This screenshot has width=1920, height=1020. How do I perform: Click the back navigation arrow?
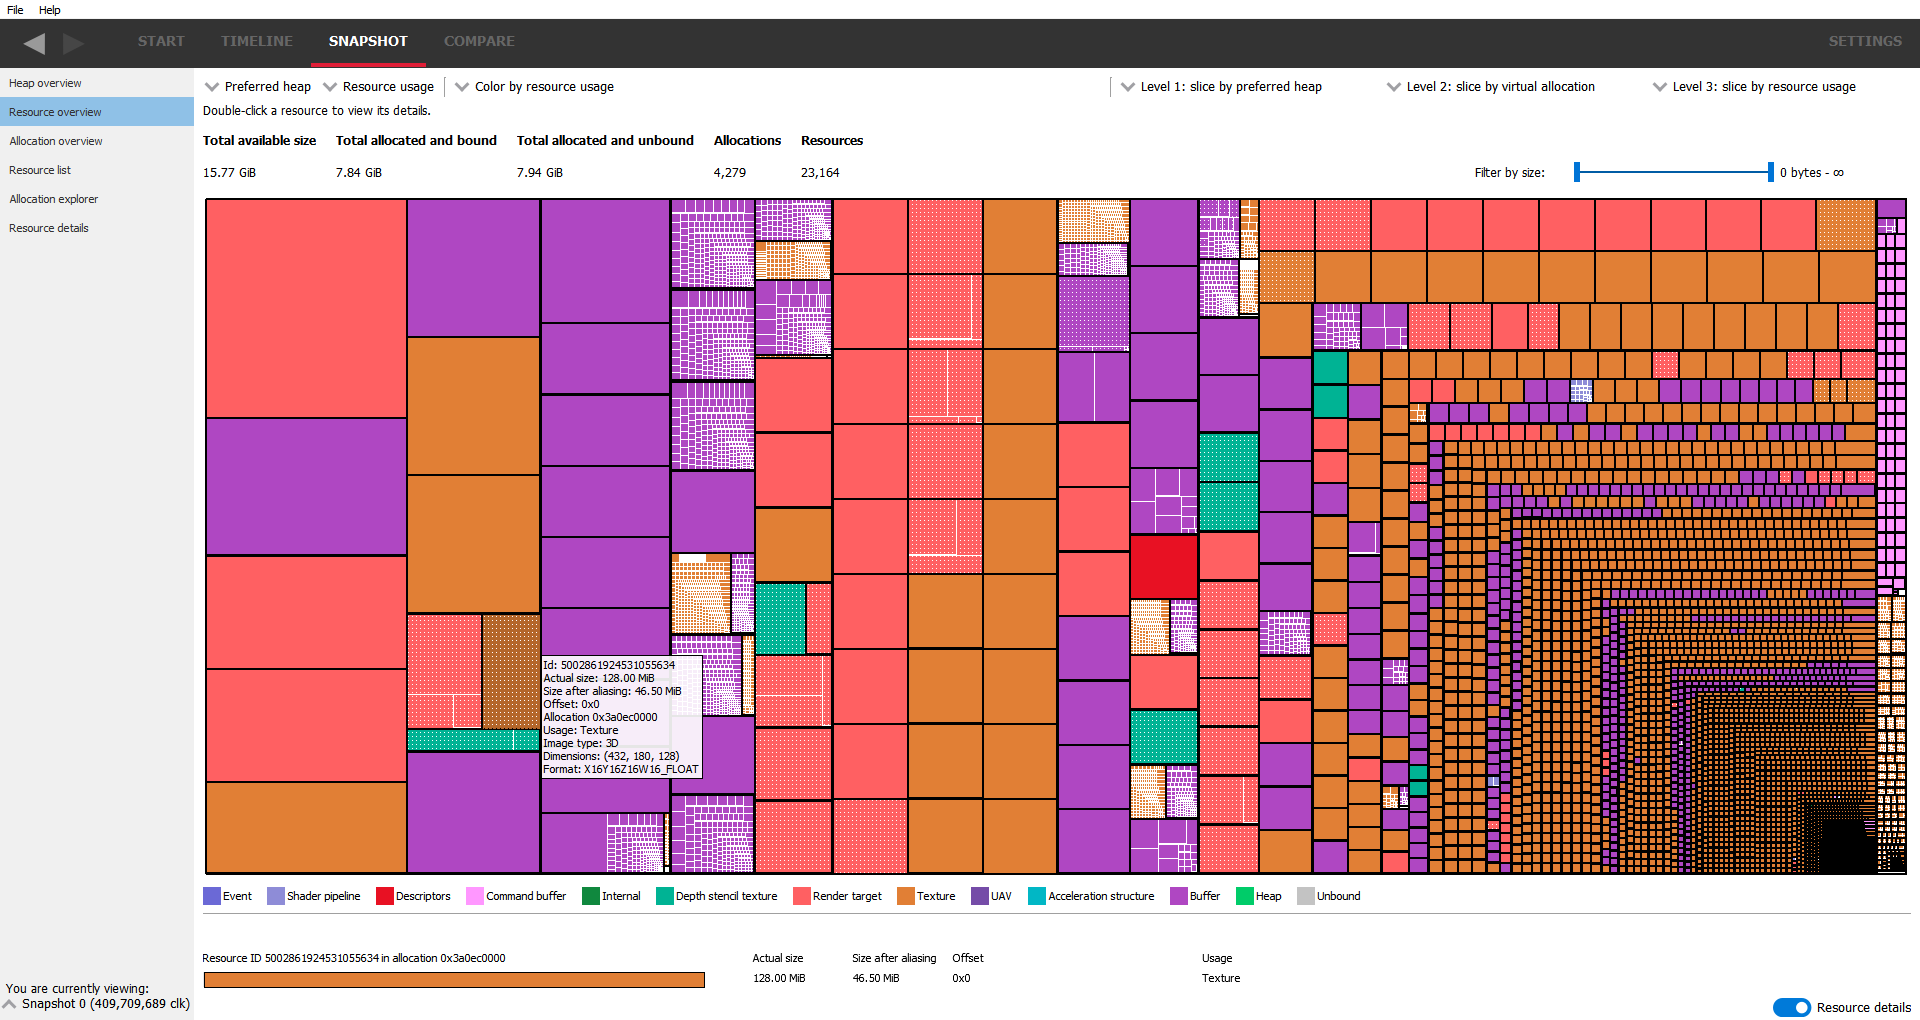(x=34, y=44)
